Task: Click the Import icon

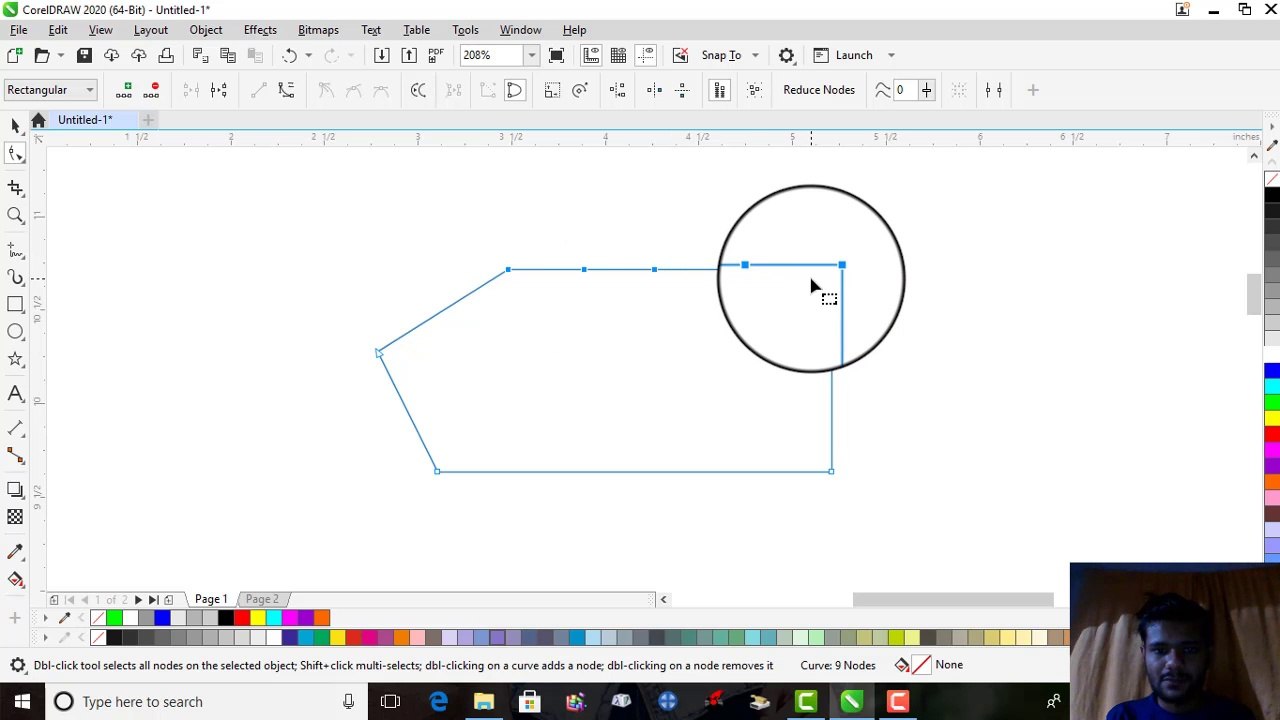Action: pos(381,55)
